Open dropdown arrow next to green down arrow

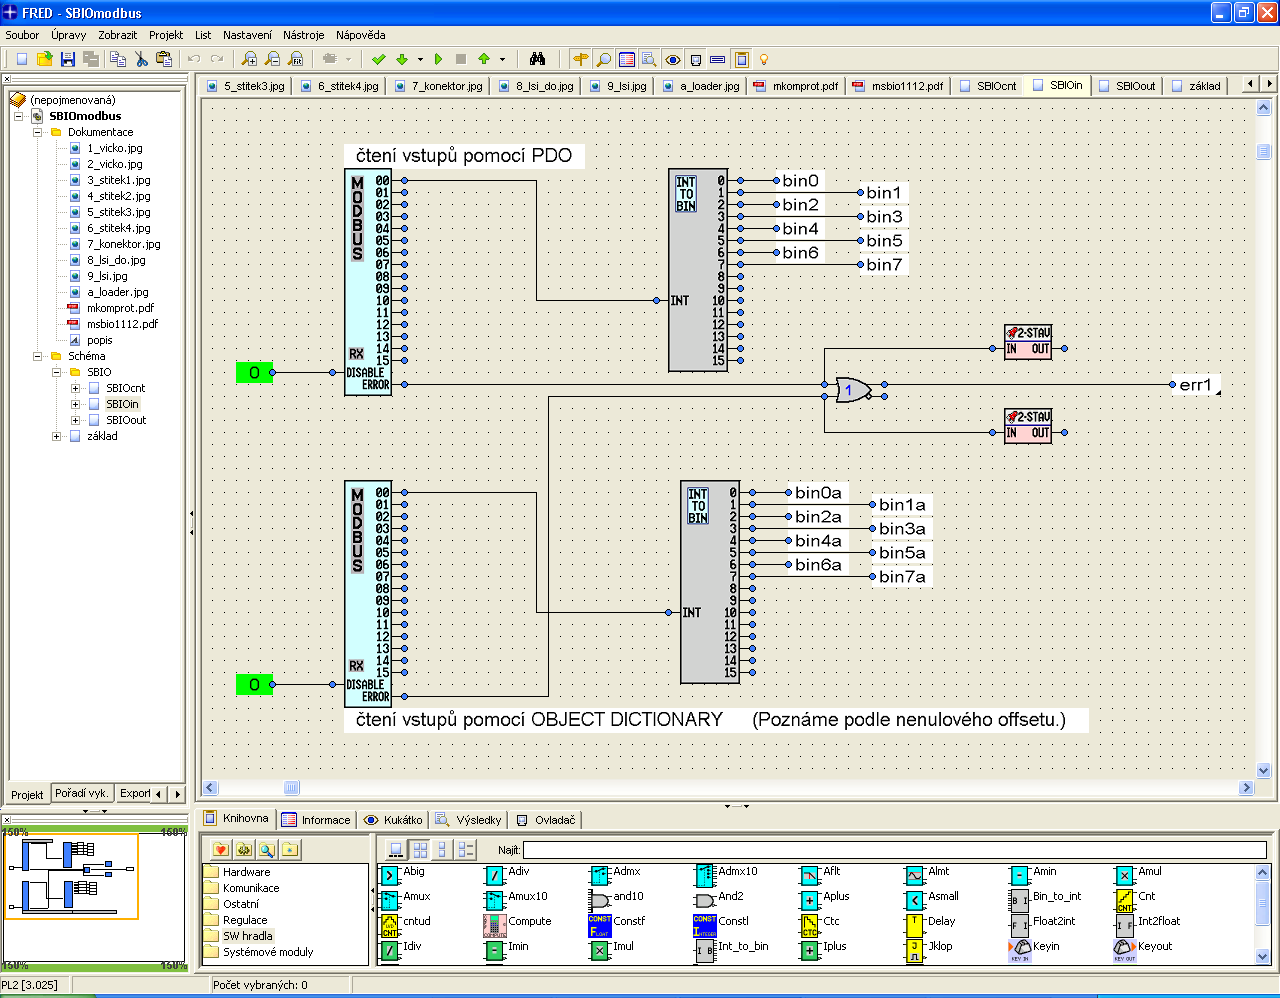coord(420,59)
